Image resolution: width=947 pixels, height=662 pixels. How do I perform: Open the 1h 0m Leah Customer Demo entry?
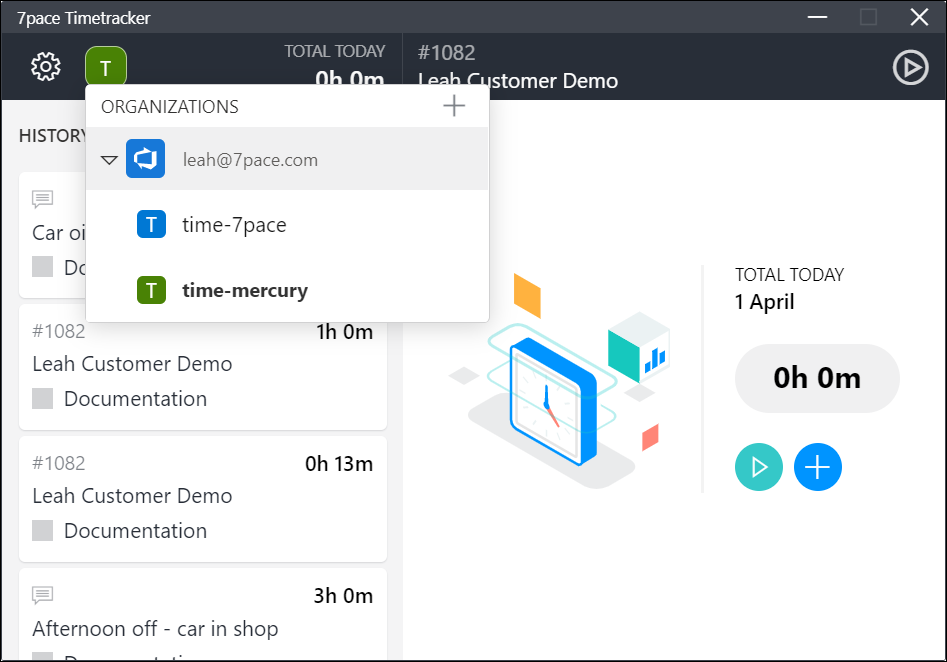pos(203,367)
